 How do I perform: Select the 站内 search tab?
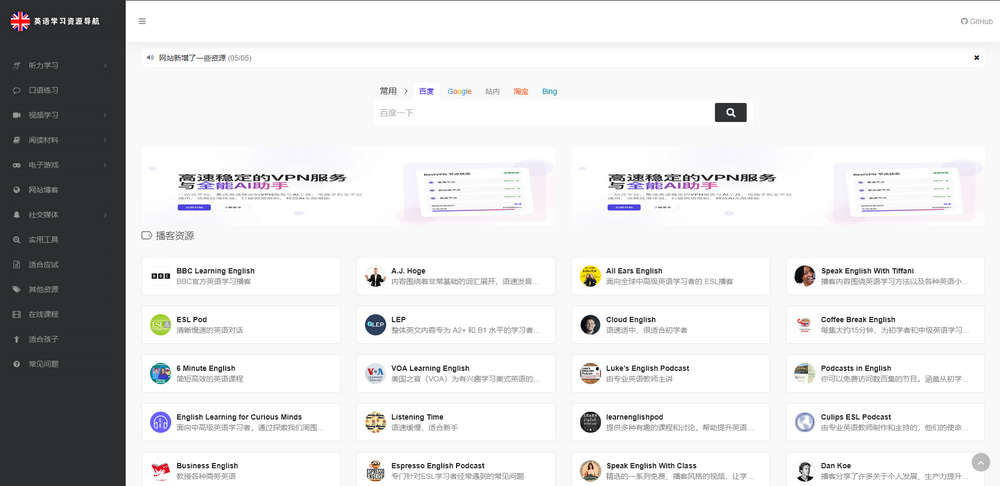tap(492, 91)
